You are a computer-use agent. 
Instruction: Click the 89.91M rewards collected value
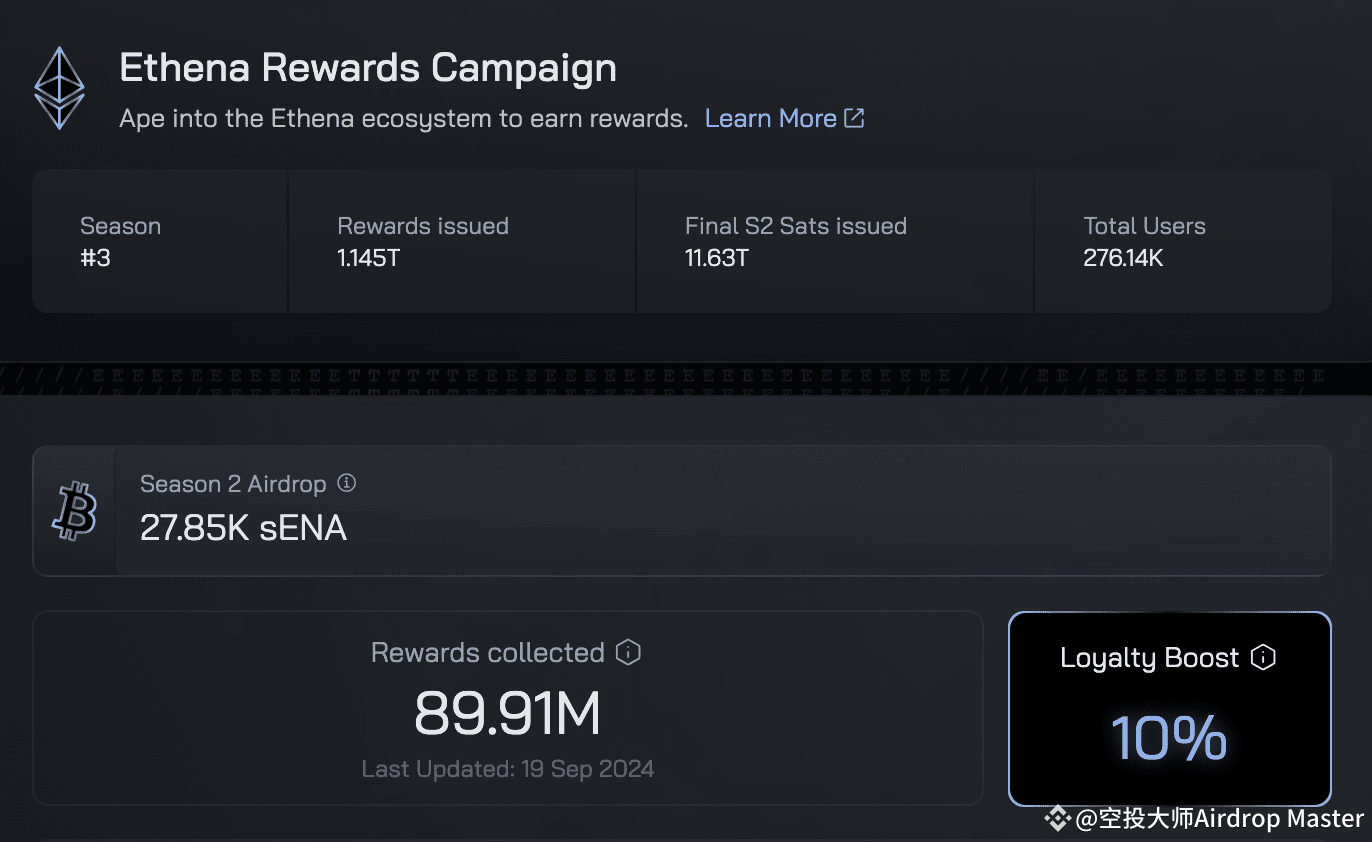(x=508, y=714)
